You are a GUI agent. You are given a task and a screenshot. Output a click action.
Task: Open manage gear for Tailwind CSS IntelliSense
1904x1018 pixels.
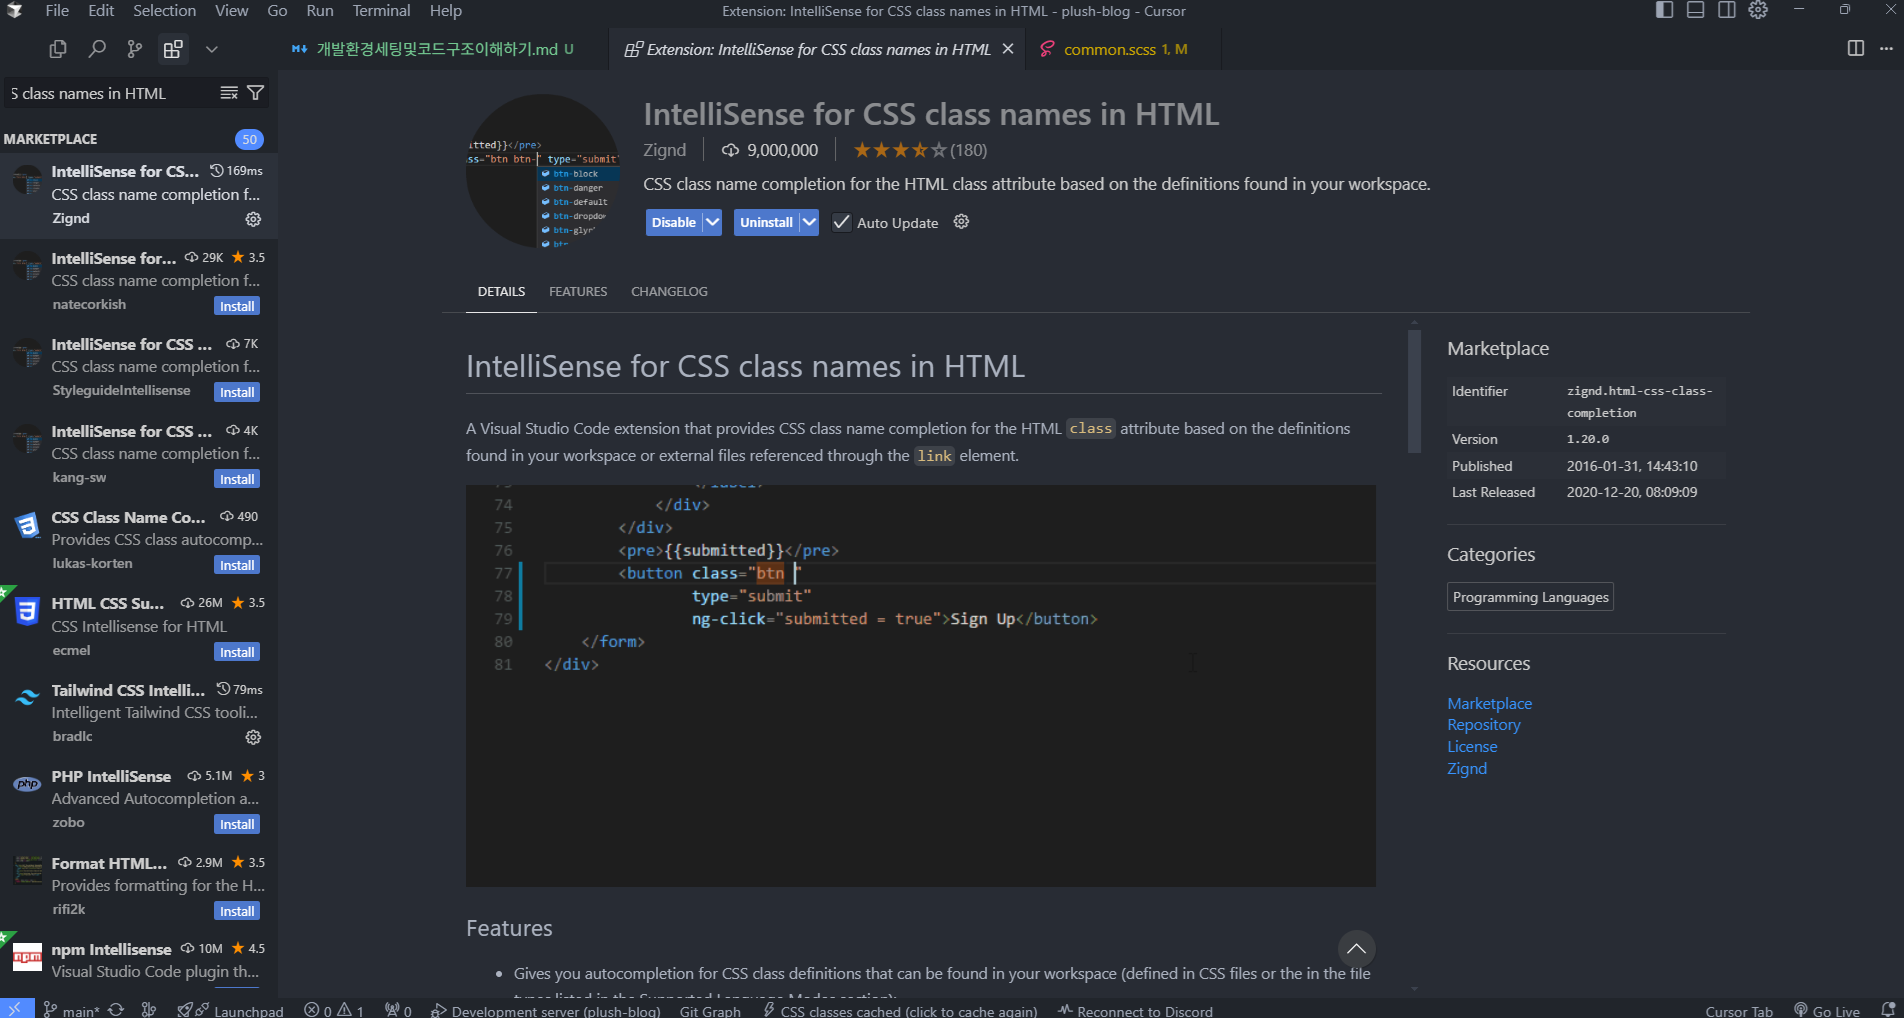click(253, 737)
